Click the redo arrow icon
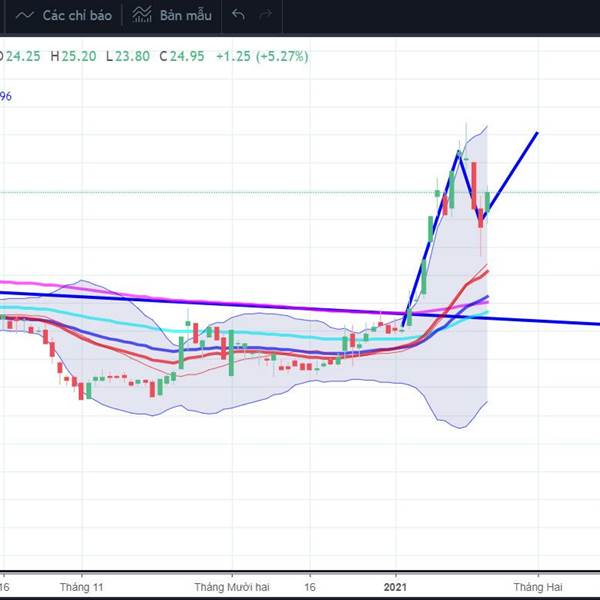This screenshot has width=600, height=600. pyautogui.click(x=265, y=15)
